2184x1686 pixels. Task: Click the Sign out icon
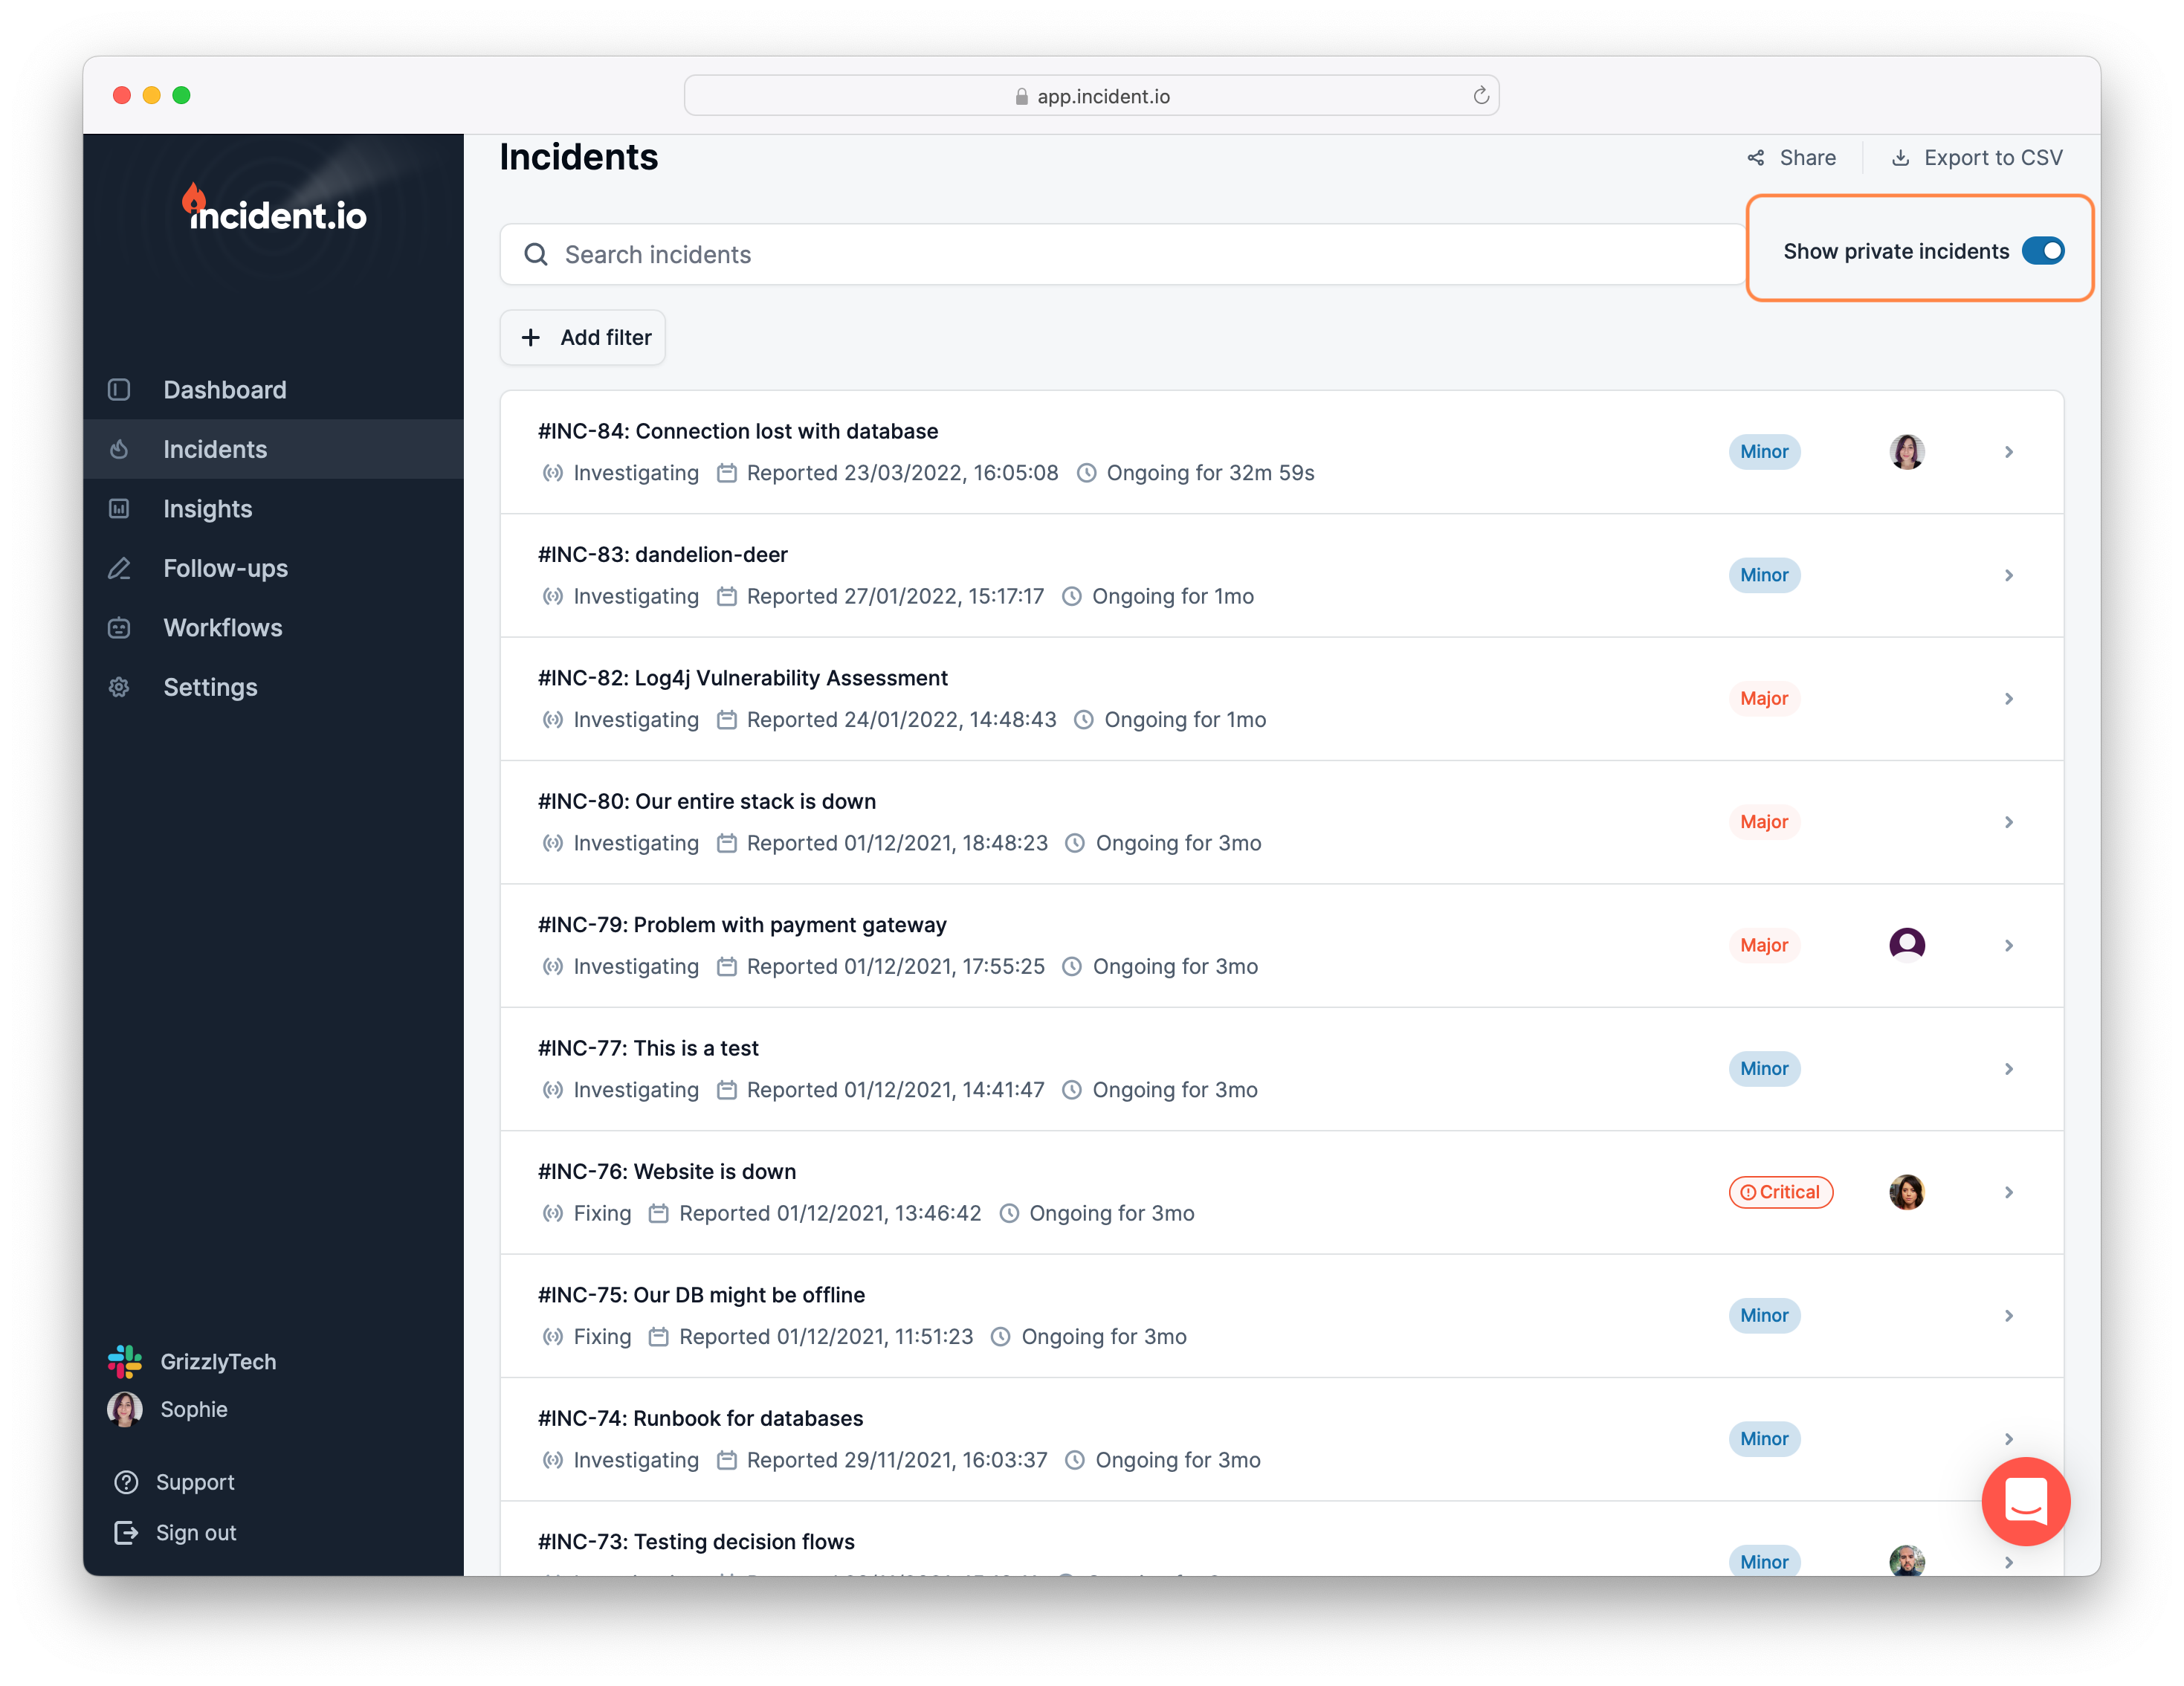(x=126, y=1532)
